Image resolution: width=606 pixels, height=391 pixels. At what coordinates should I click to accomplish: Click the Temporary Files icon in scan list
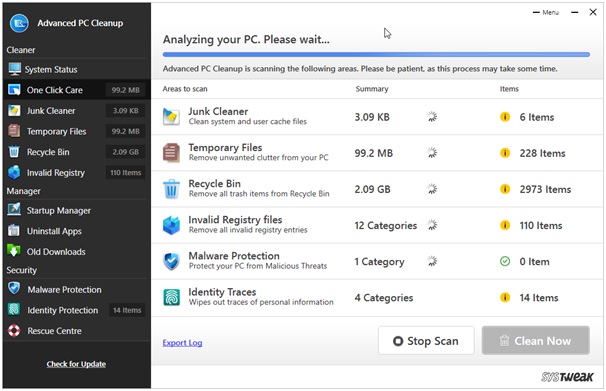tap(171, 153)
